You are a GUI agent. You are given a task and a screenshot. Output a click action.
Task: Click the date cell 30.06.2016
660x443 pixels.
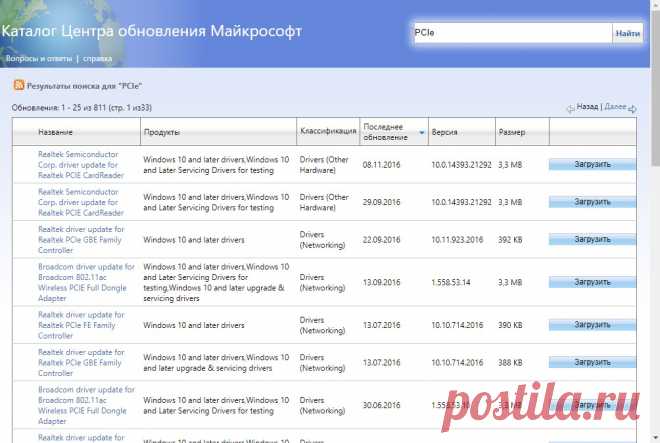coord(381,405)
